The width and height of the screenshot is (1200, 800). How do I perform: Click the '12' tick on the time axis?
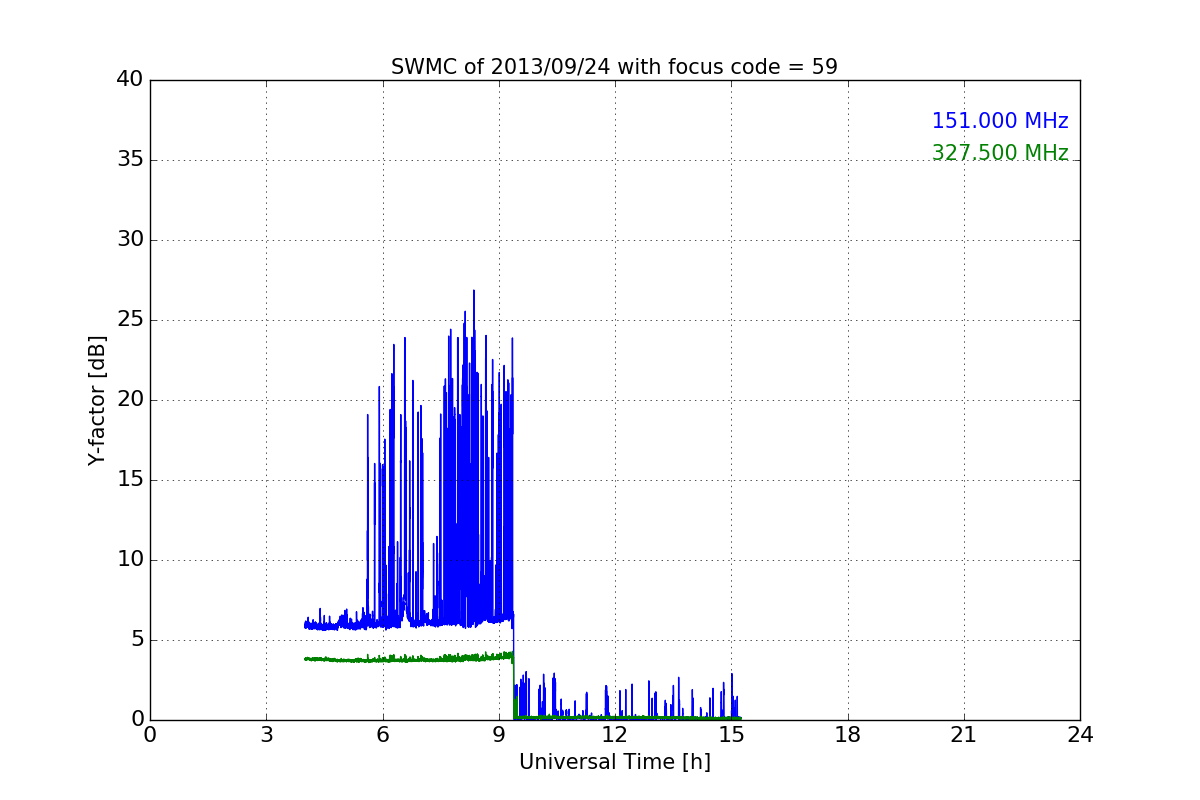tap(615, 735)
